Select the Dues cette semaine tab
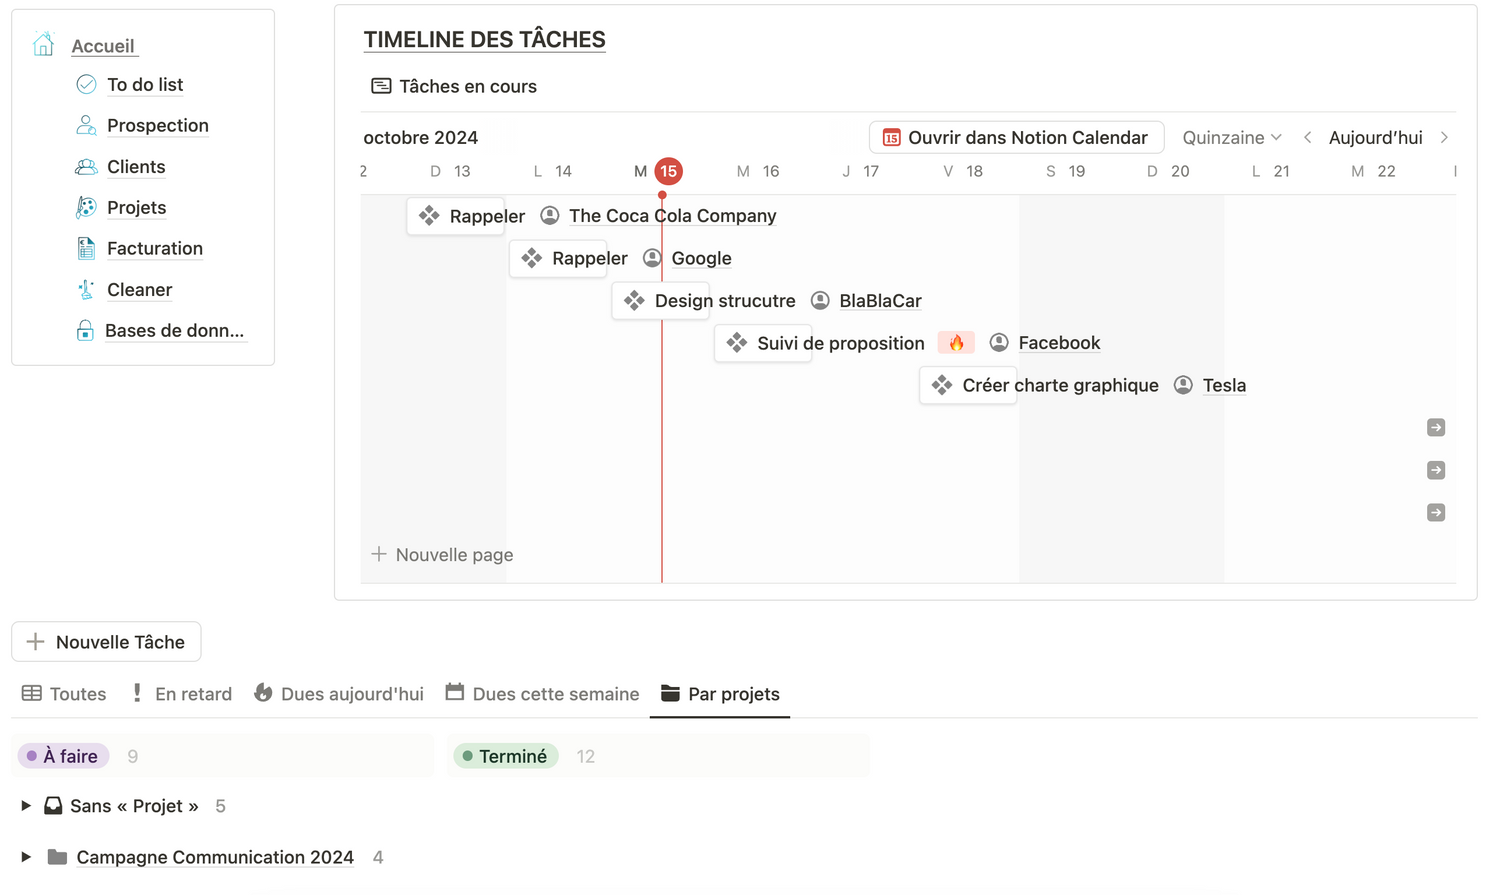The height and width of the screenshot is (895, 1500). coord(542,694)
